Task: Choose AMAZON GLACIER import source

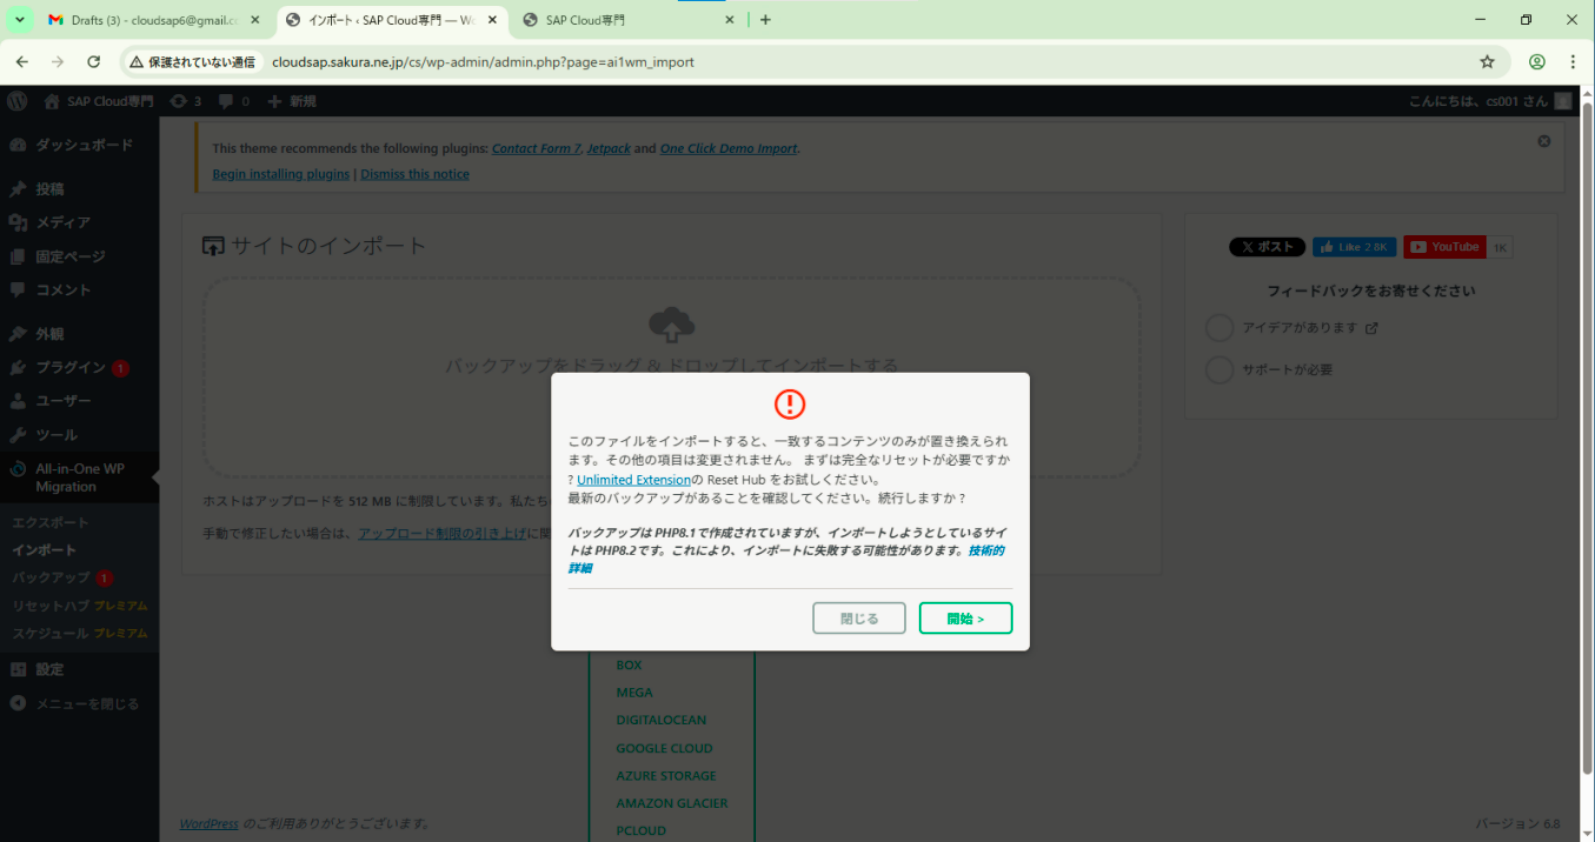Action: tap(672, 803)
